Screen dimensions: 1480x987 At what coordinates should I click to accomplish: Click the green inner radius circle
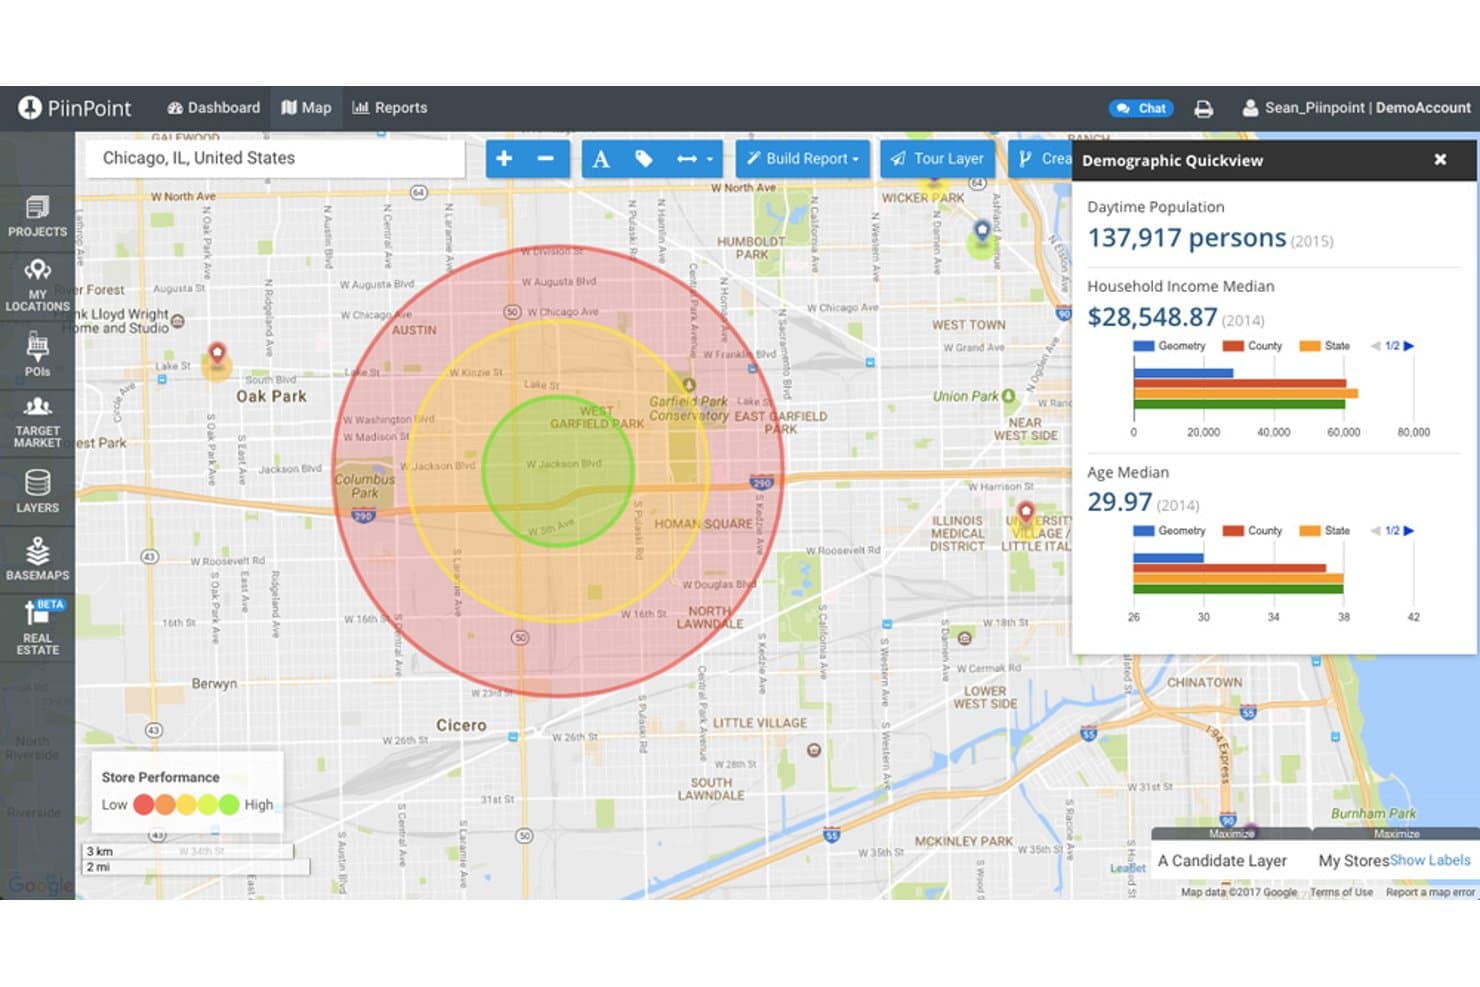click(x=558, y=471)
